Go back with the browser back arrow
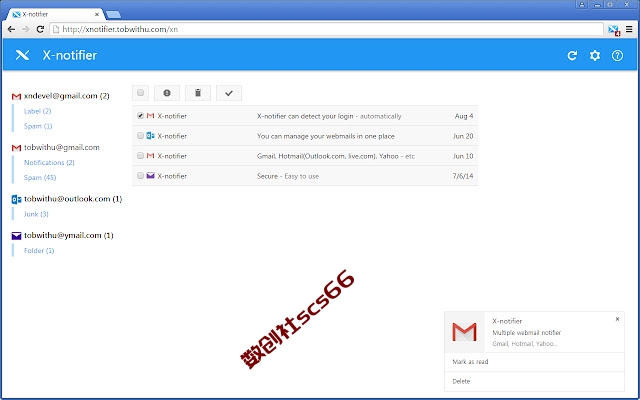Viewport: 640px width, 400px height. point(11,29)
